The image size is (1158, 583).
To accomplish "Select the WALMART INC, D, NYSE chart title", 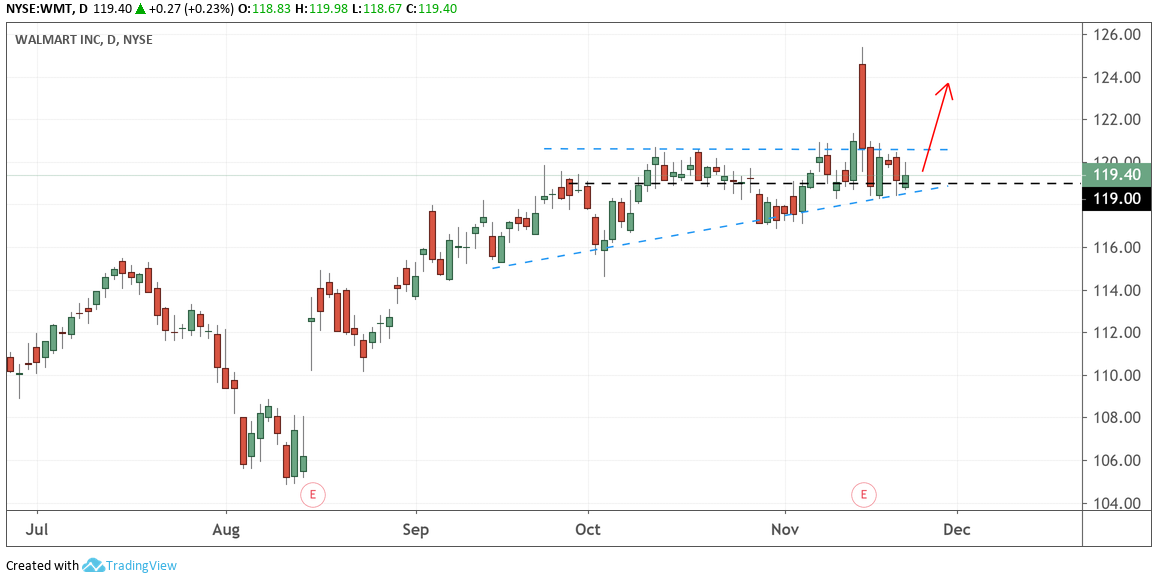I will click(84, 40).
